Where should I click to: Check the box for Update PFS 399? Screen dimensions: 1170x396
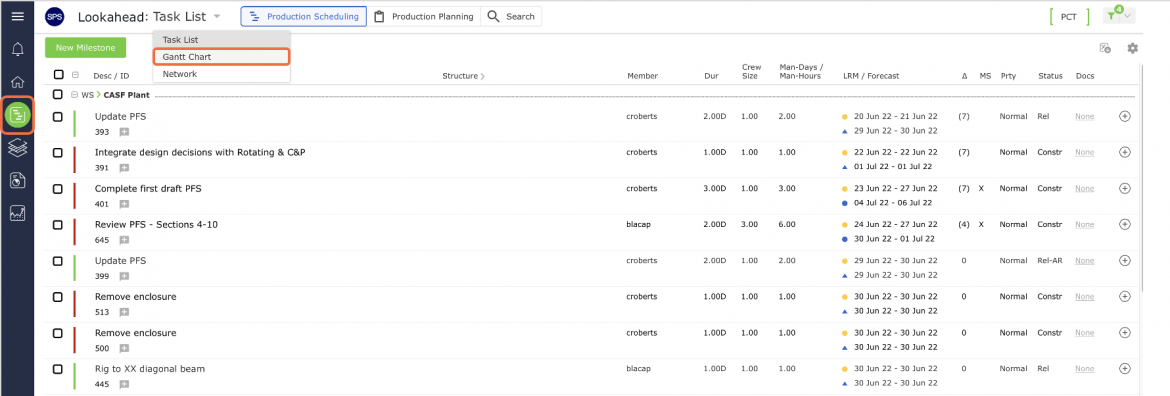57,260
